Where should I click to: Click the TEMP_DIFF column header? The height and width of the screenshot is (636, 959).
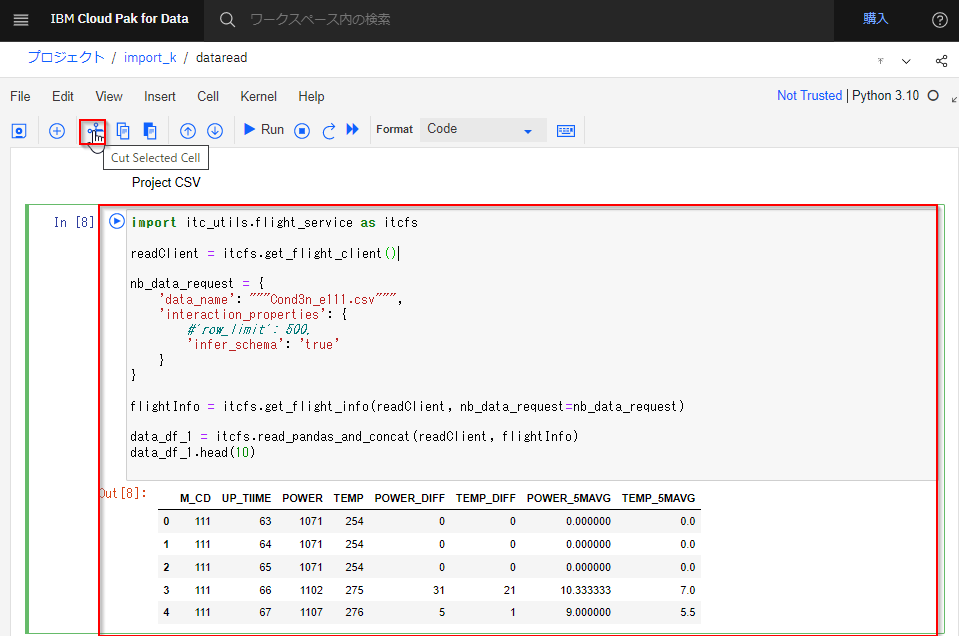tap(486, 498)
